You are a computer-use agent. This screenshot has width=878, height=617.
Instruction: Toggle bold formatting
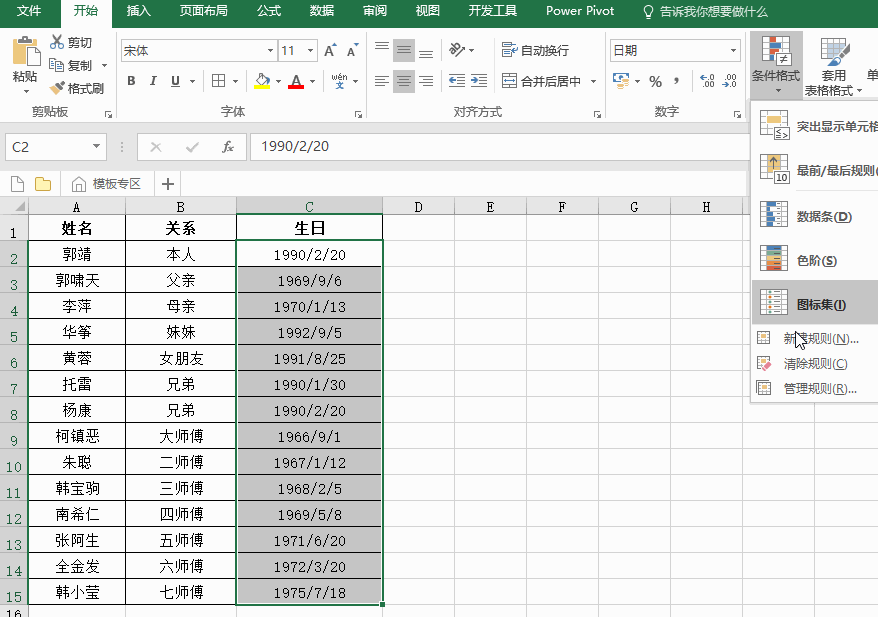pos(131,81)
